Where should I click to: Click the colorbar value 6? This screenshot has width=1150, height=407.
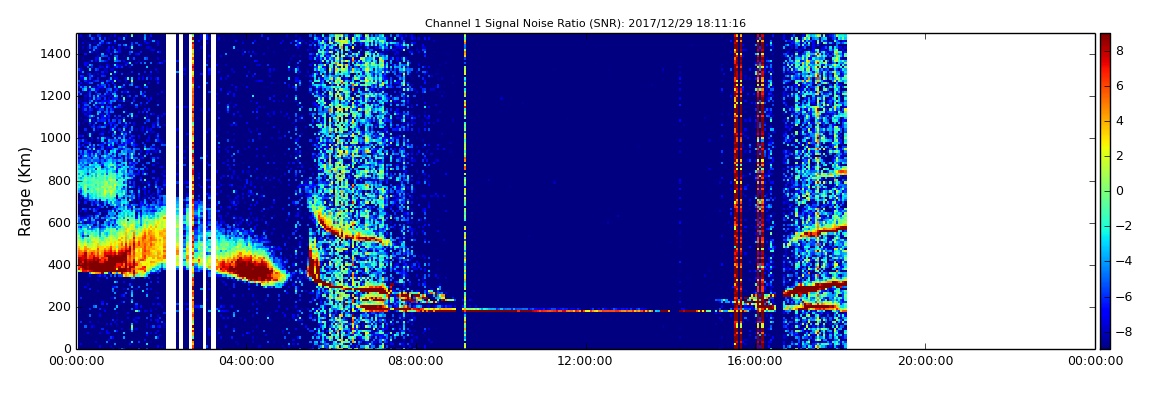[1120, 86]
